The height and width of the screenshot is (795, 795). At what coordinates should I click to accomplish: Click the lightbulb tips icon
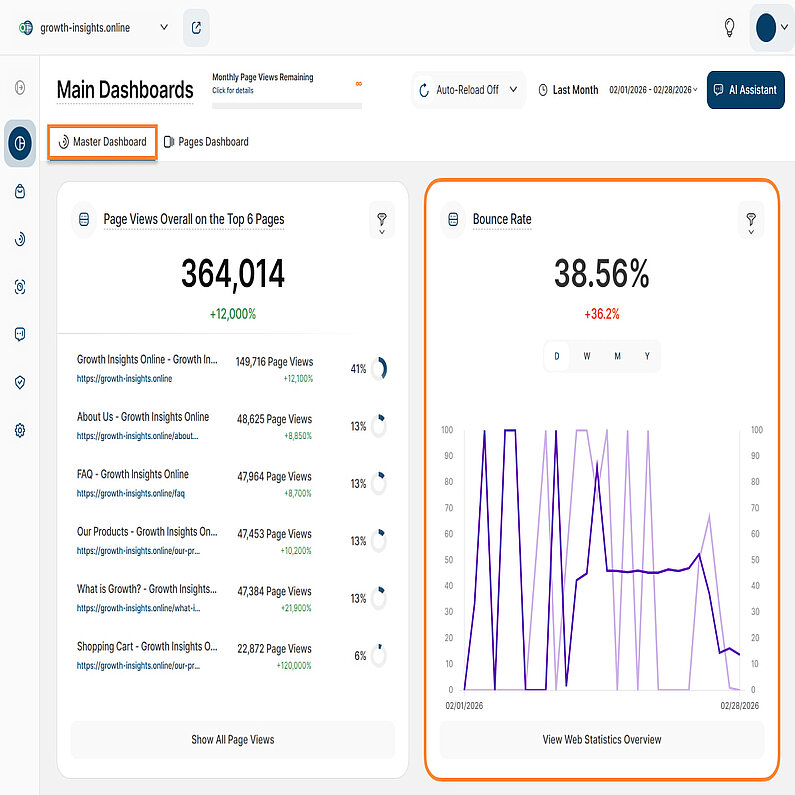(729, 27)
